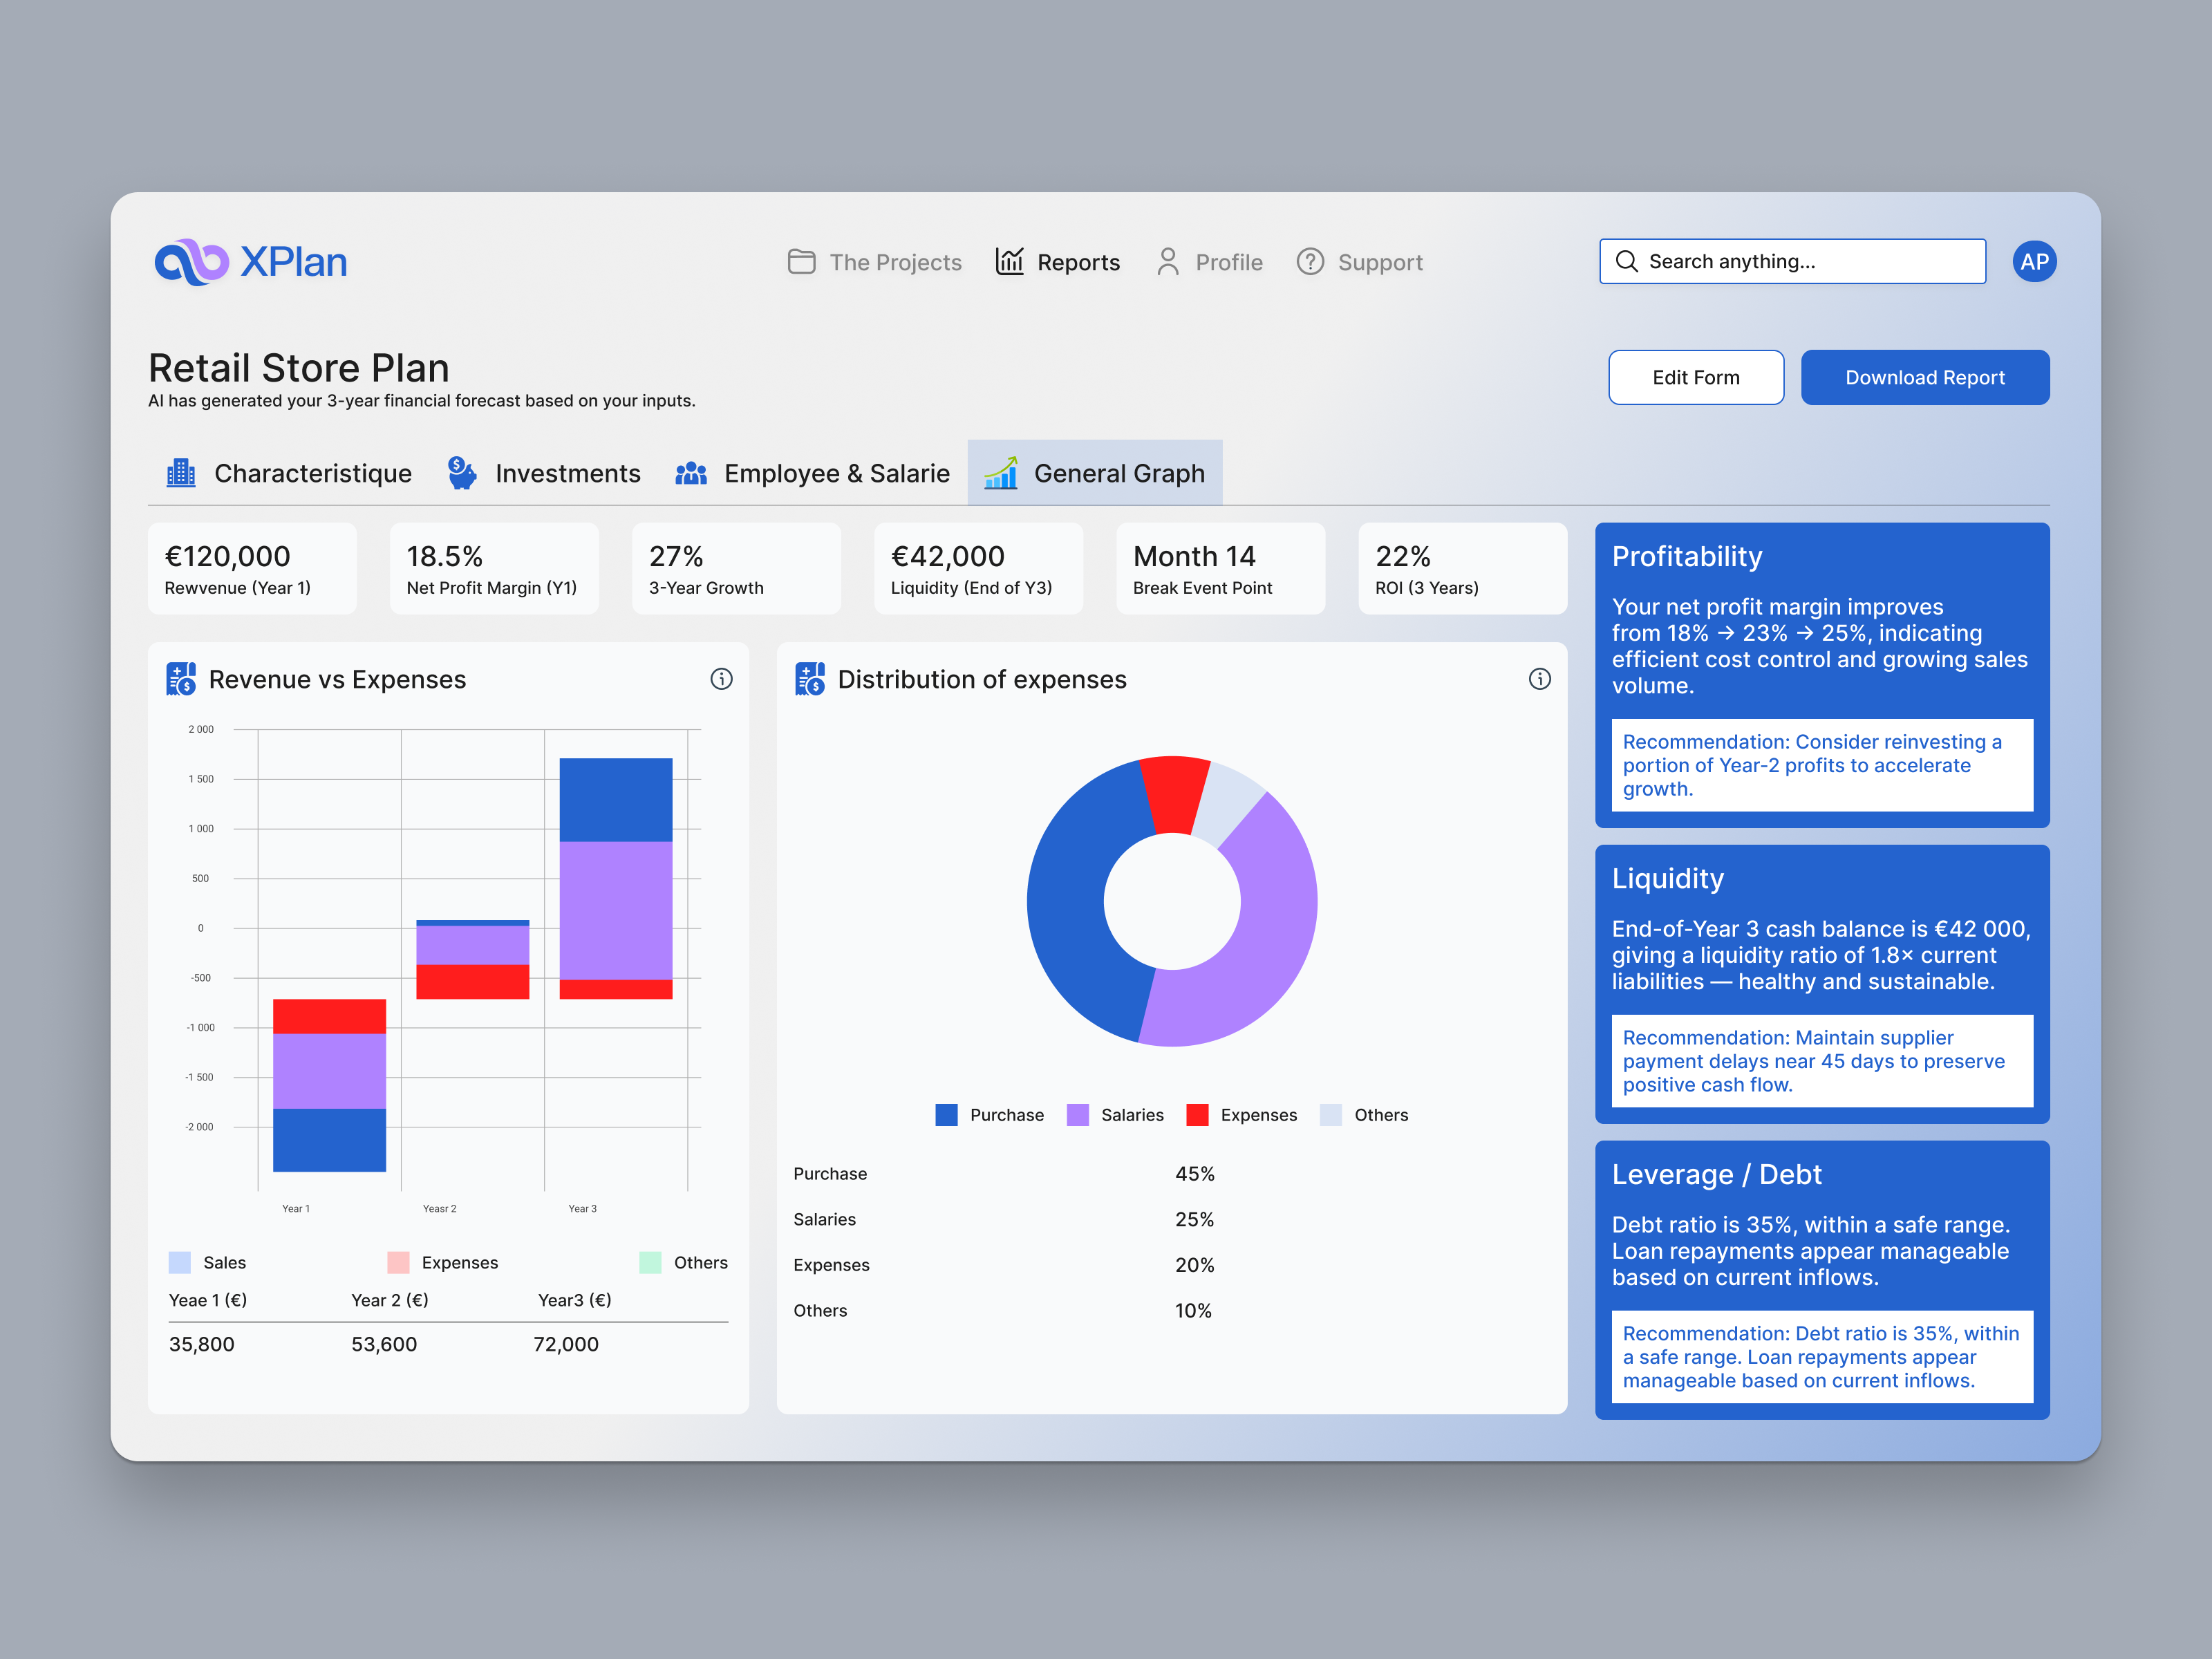Click the building icon for Characteristique

[181, 473]
